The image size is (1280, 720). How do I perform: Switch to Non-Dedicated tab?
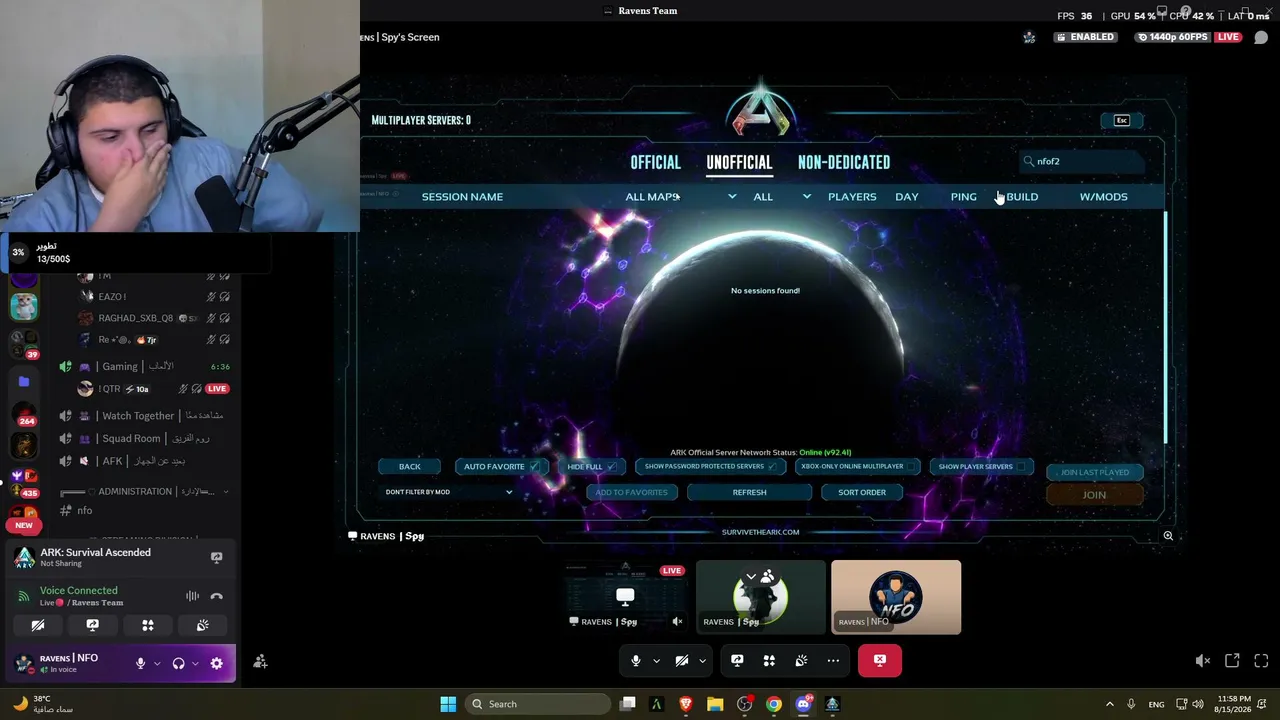[844, 162]
